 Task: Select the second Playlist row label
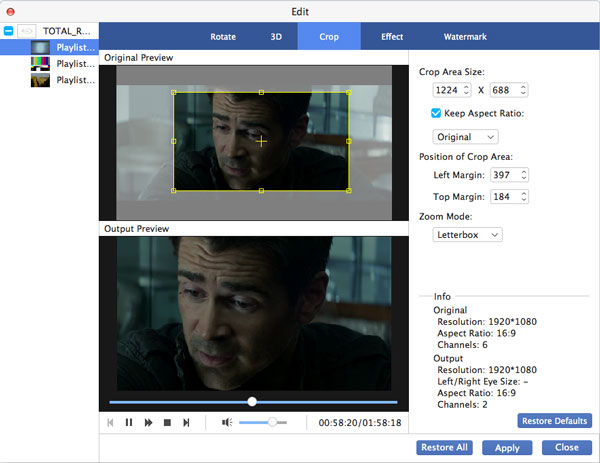pyautogui.click(x=75, y=64)
